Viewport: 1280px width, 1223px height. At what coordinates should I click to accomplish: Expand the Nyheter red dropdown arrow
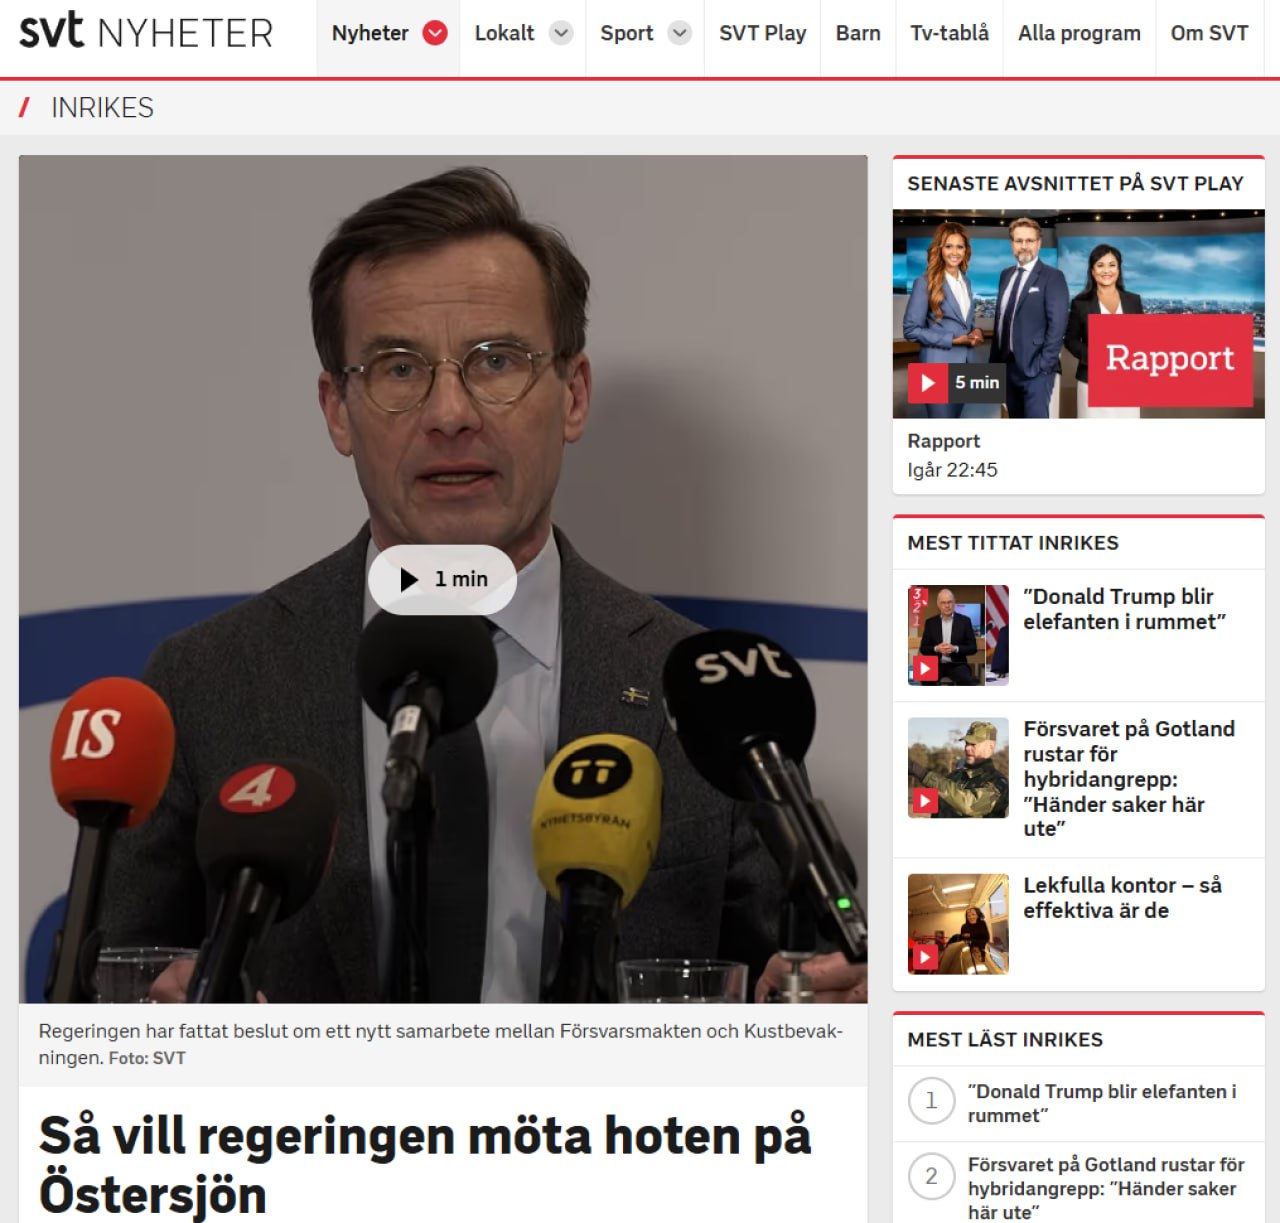[x=435, y=33]
